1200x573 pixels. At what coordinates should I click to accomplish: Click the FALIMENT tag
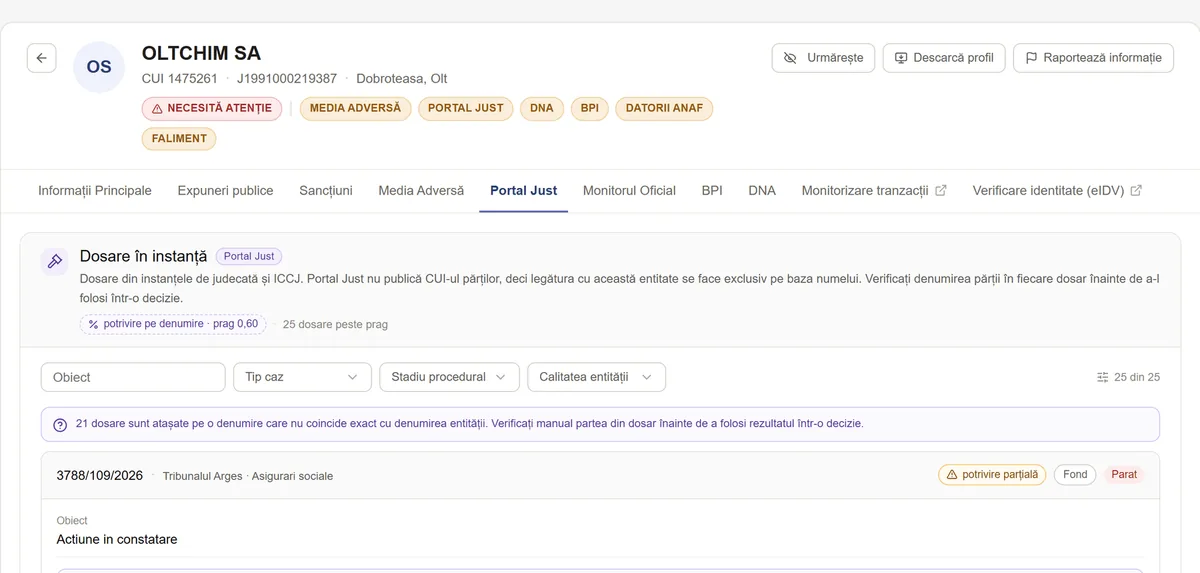pyautogui.click(x=179, y=139)
